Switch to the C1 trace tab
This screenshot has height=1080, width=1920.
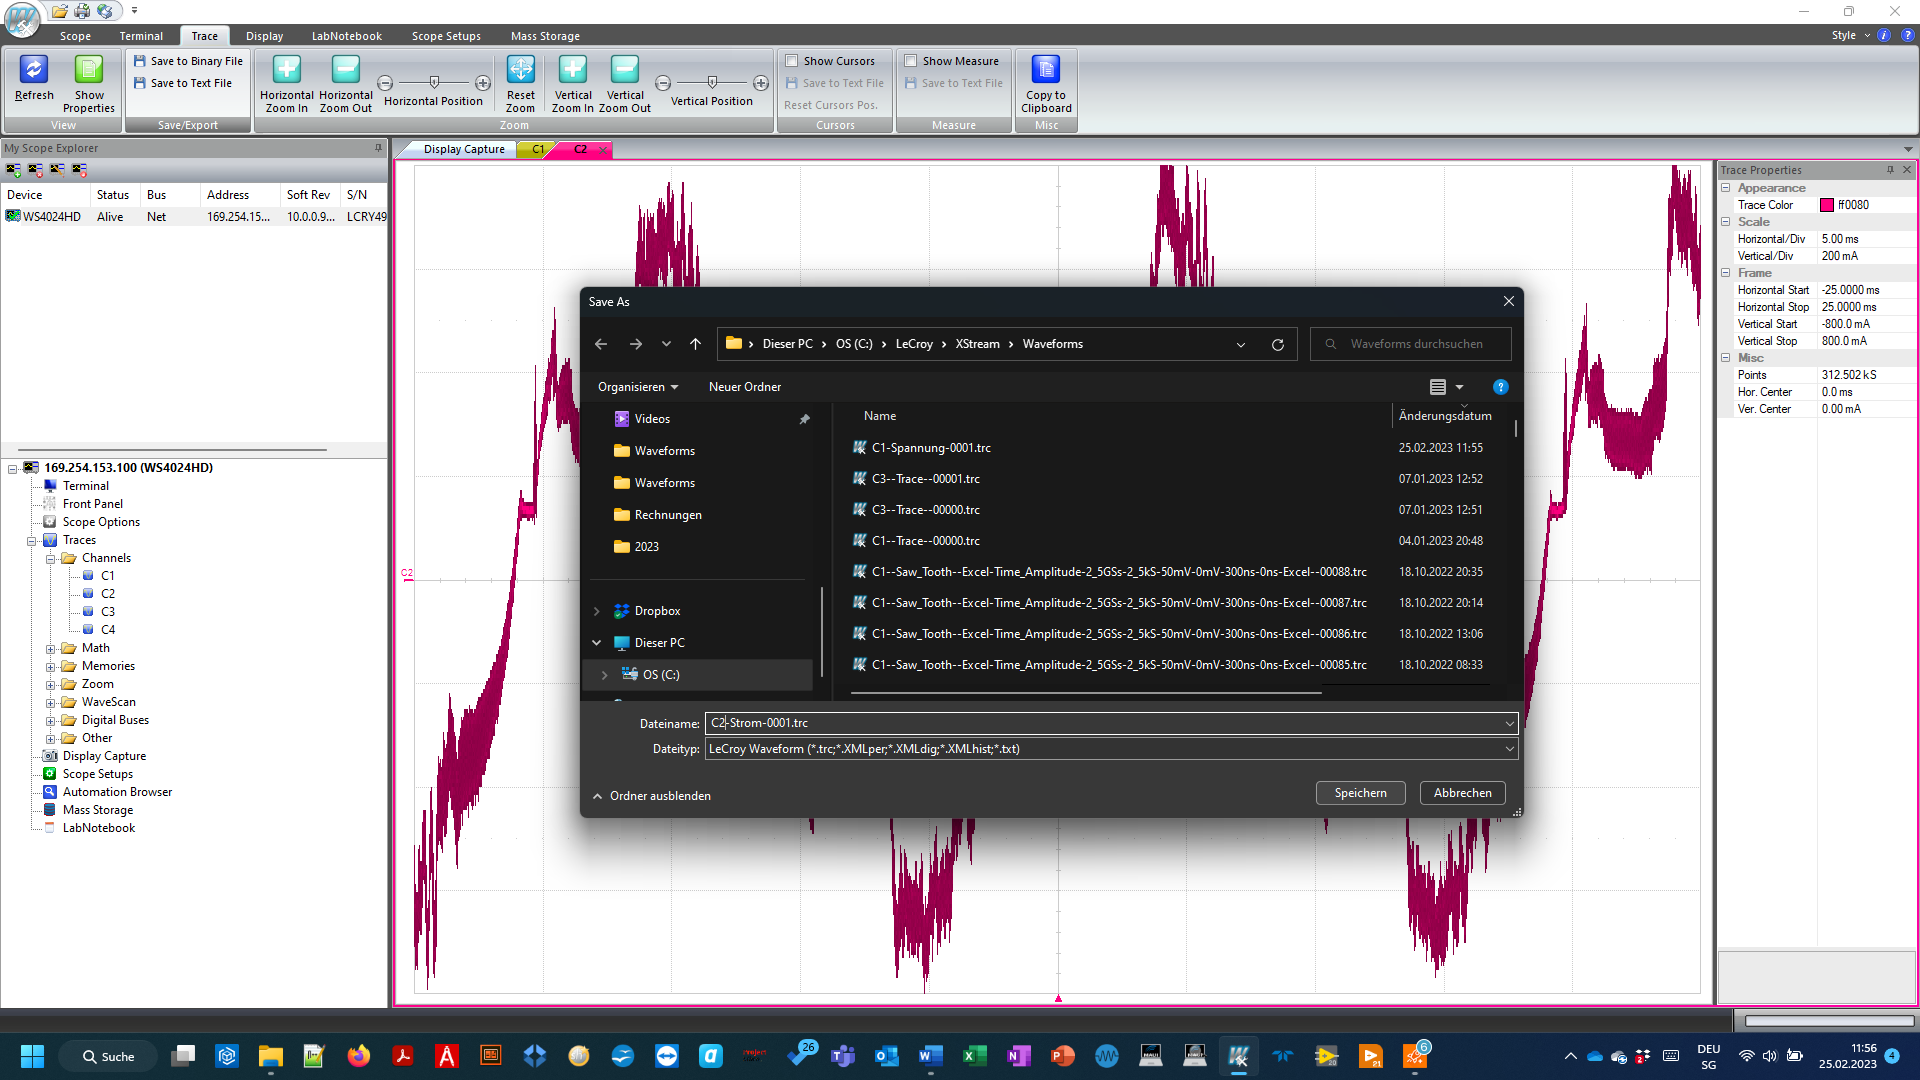coord(538,149)
